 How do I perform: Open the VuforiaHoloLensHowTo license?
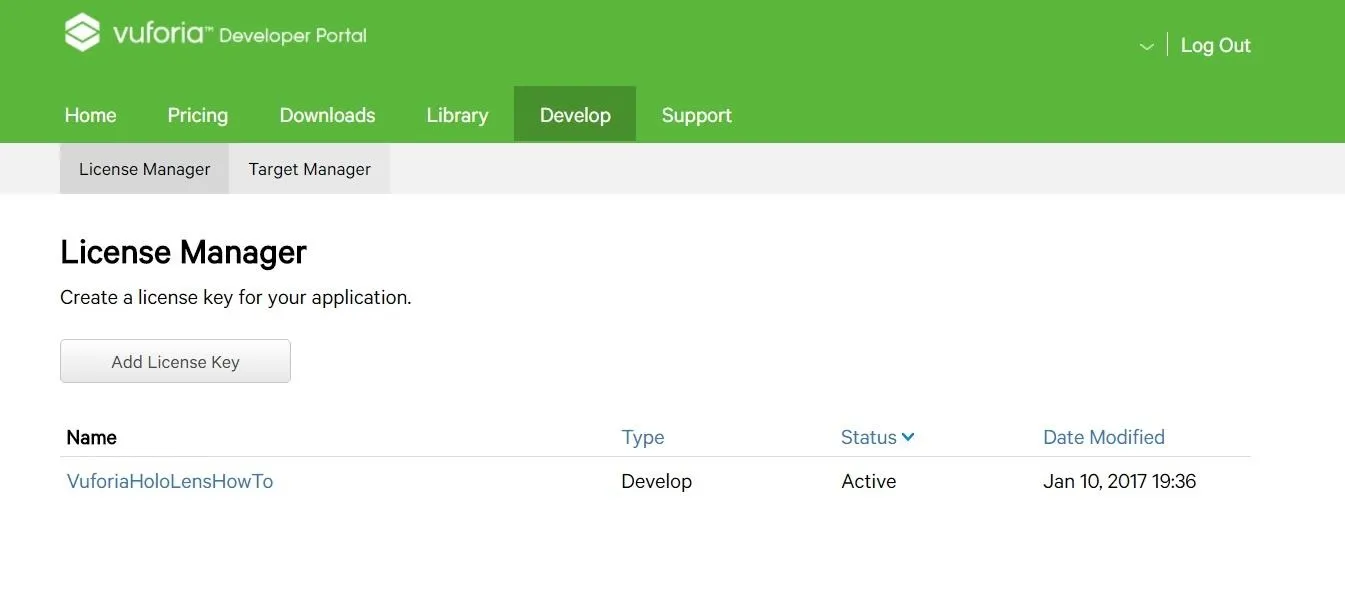pyautogui.click(x=170, y=481)
